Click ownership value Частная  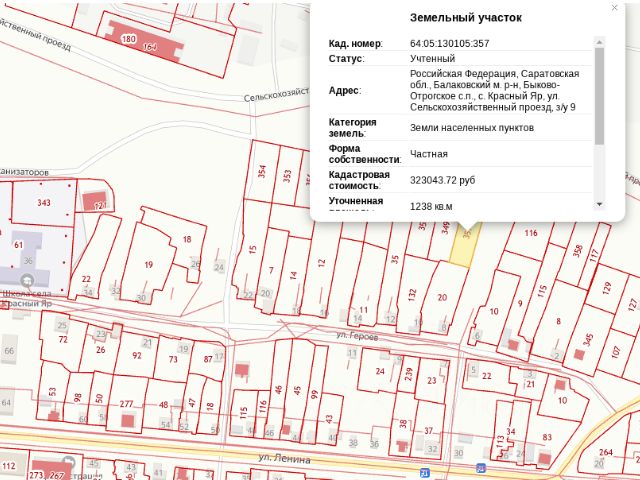click(429, 154)
